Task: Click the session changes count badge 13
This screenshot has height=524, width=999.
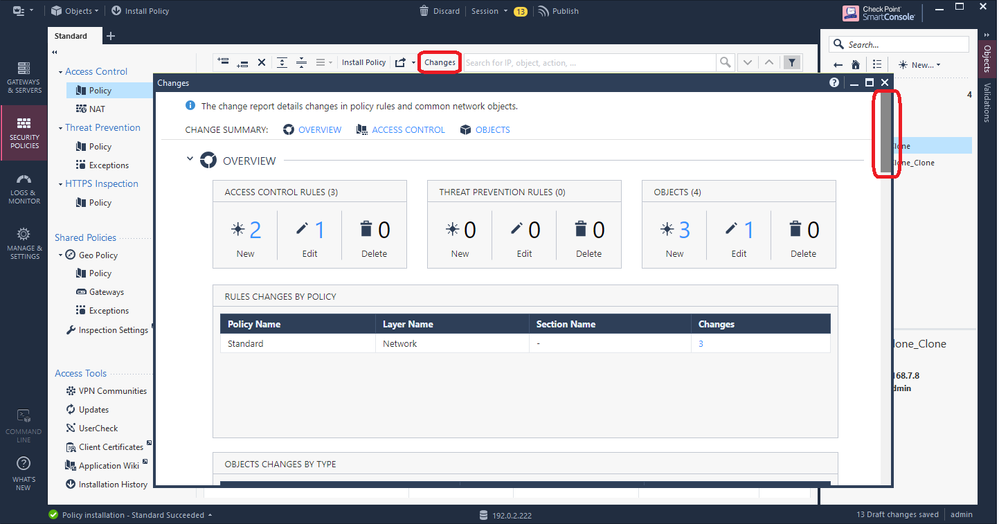Action: pyautogui.click(x=521, y=11)
